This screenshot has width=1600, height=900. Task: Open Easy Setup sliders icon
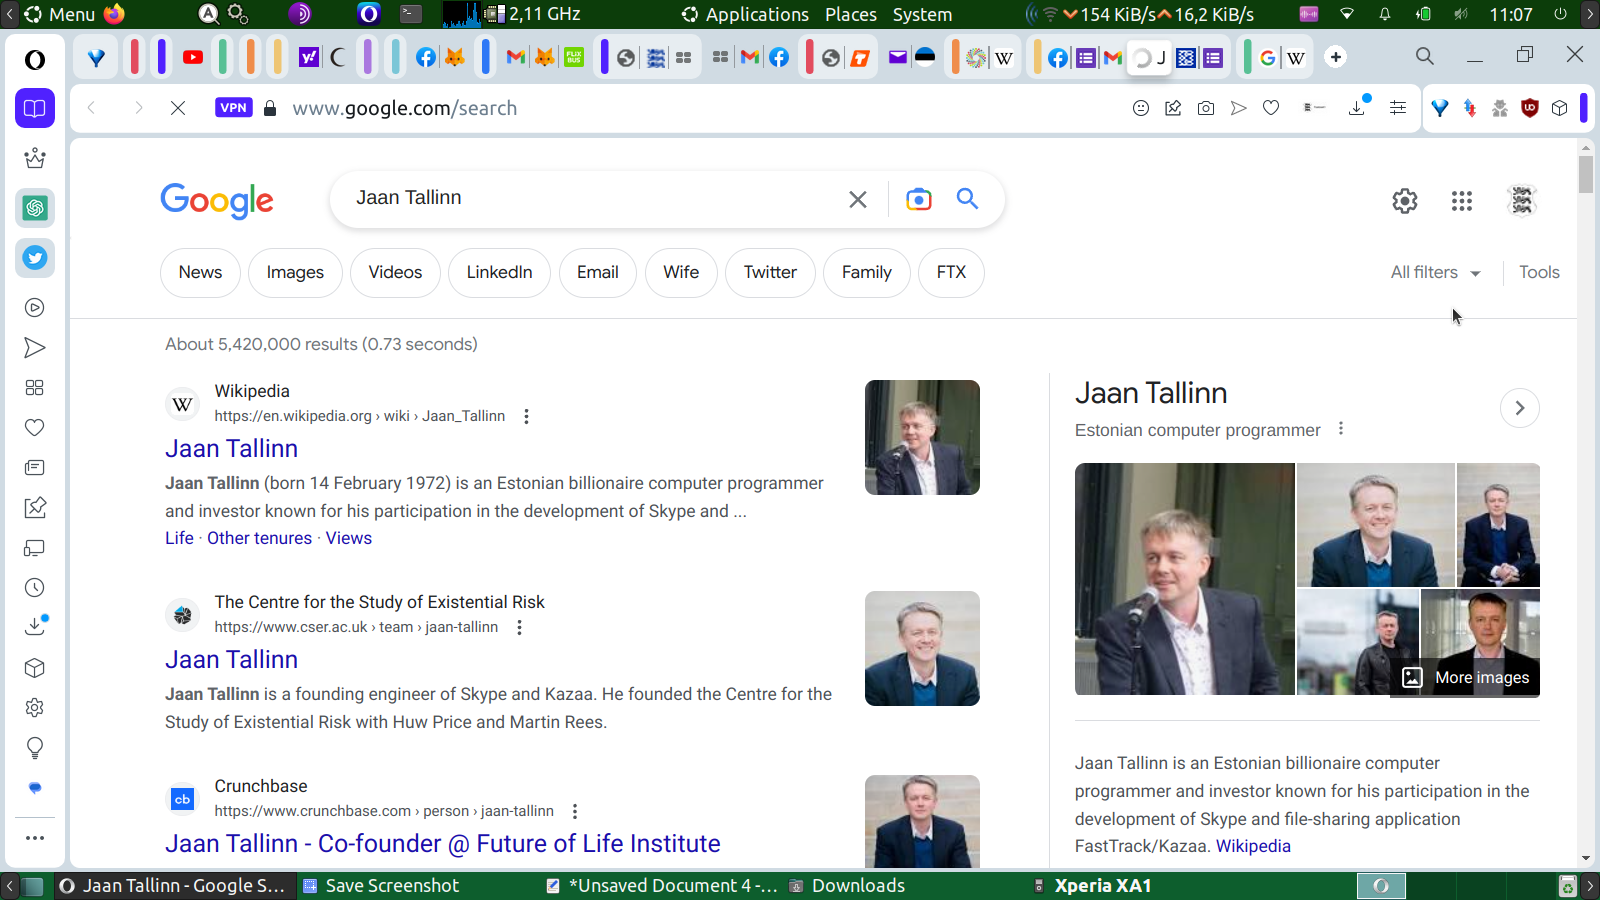pos(1398,108)
